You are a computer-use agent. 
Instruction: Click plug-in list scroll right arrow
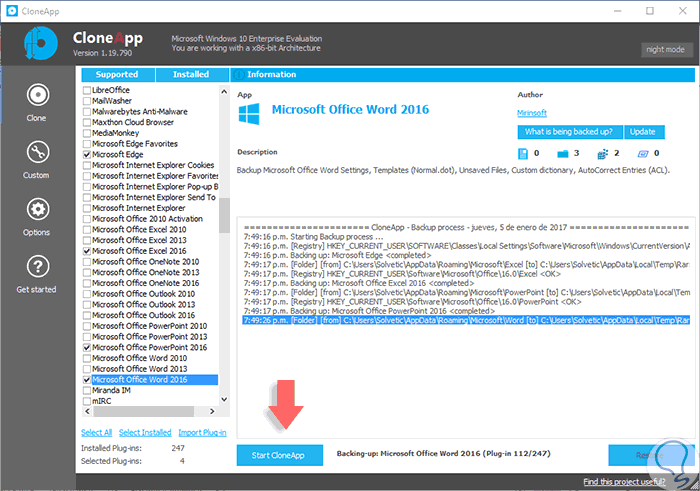tap(212, 411)
